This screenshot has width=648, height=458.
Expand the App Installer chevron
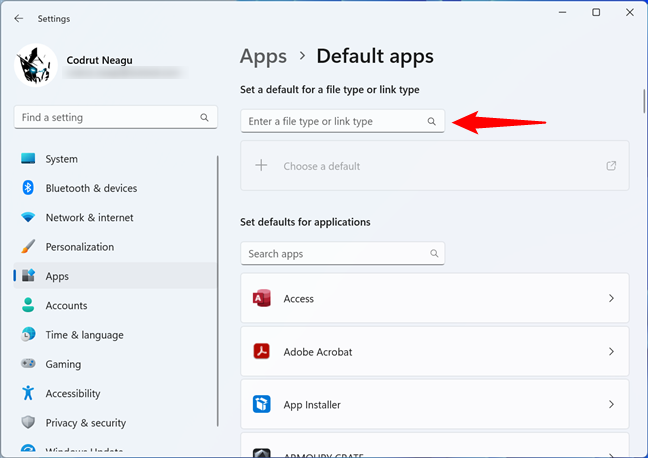click(611, 405)
